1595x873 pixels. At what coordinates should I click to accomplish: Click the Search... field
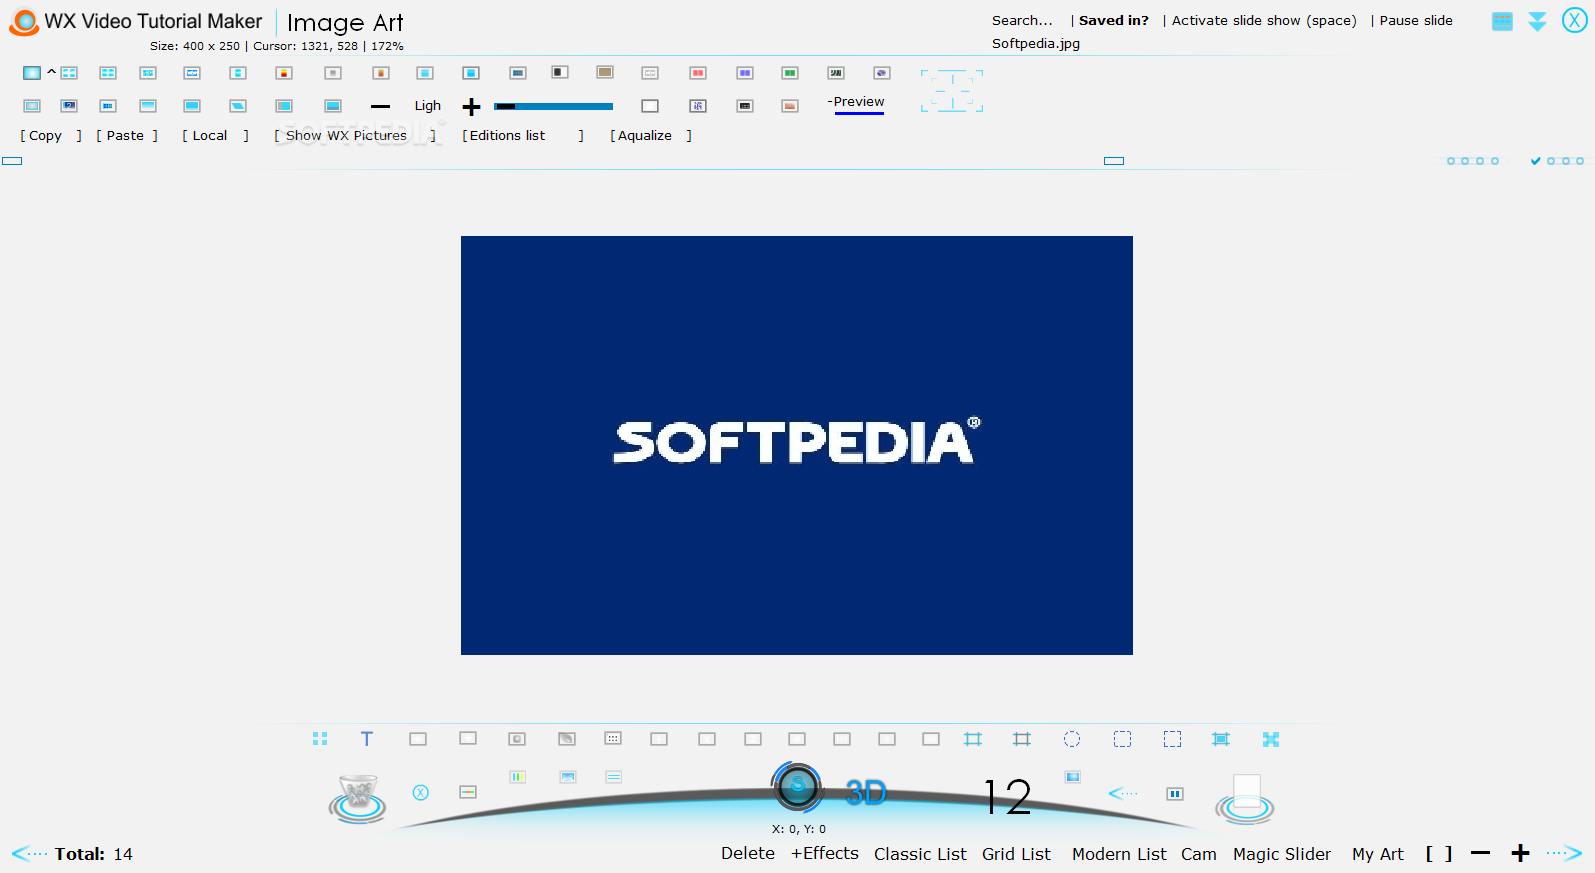coord(1022,20)
